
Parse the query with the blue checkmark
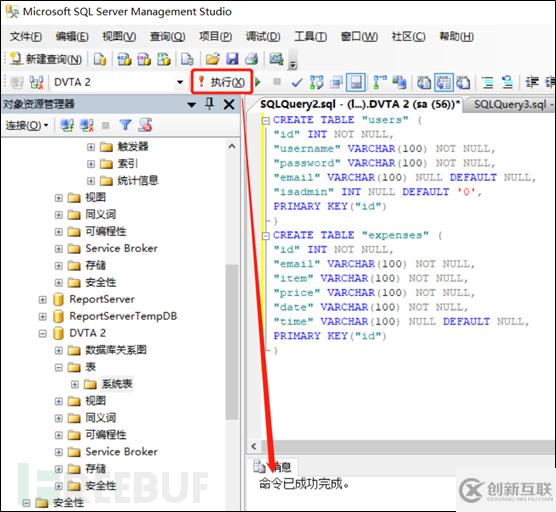(296, 83)
